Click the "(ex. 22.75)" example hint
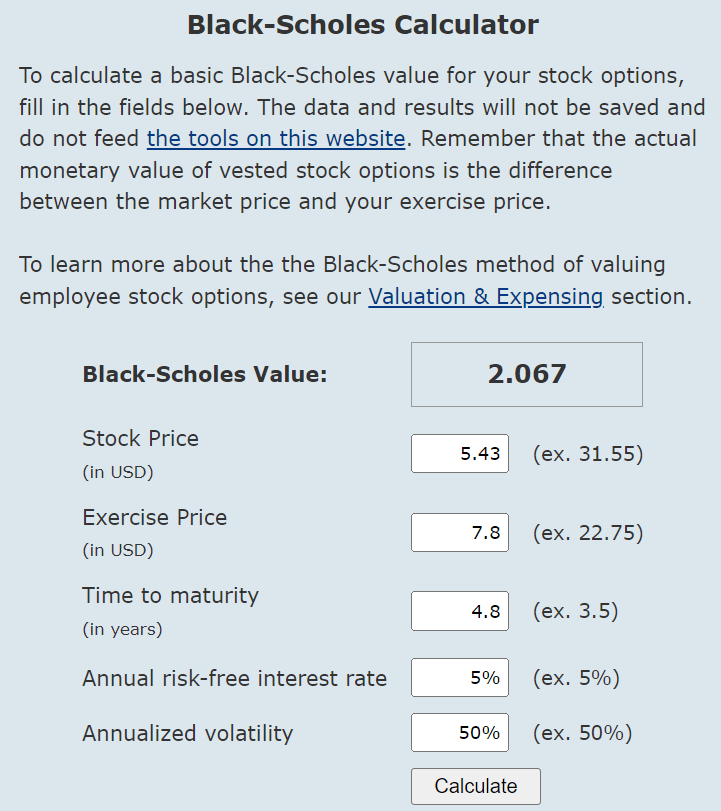The width and height of the screenshot is (721, 811). coord(588,533)
